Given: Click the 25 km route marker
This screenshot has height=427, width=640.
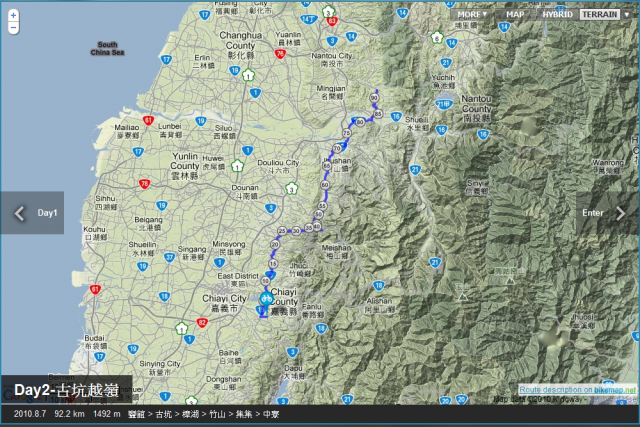Looking at the screenshot, I should pos(282,231).
